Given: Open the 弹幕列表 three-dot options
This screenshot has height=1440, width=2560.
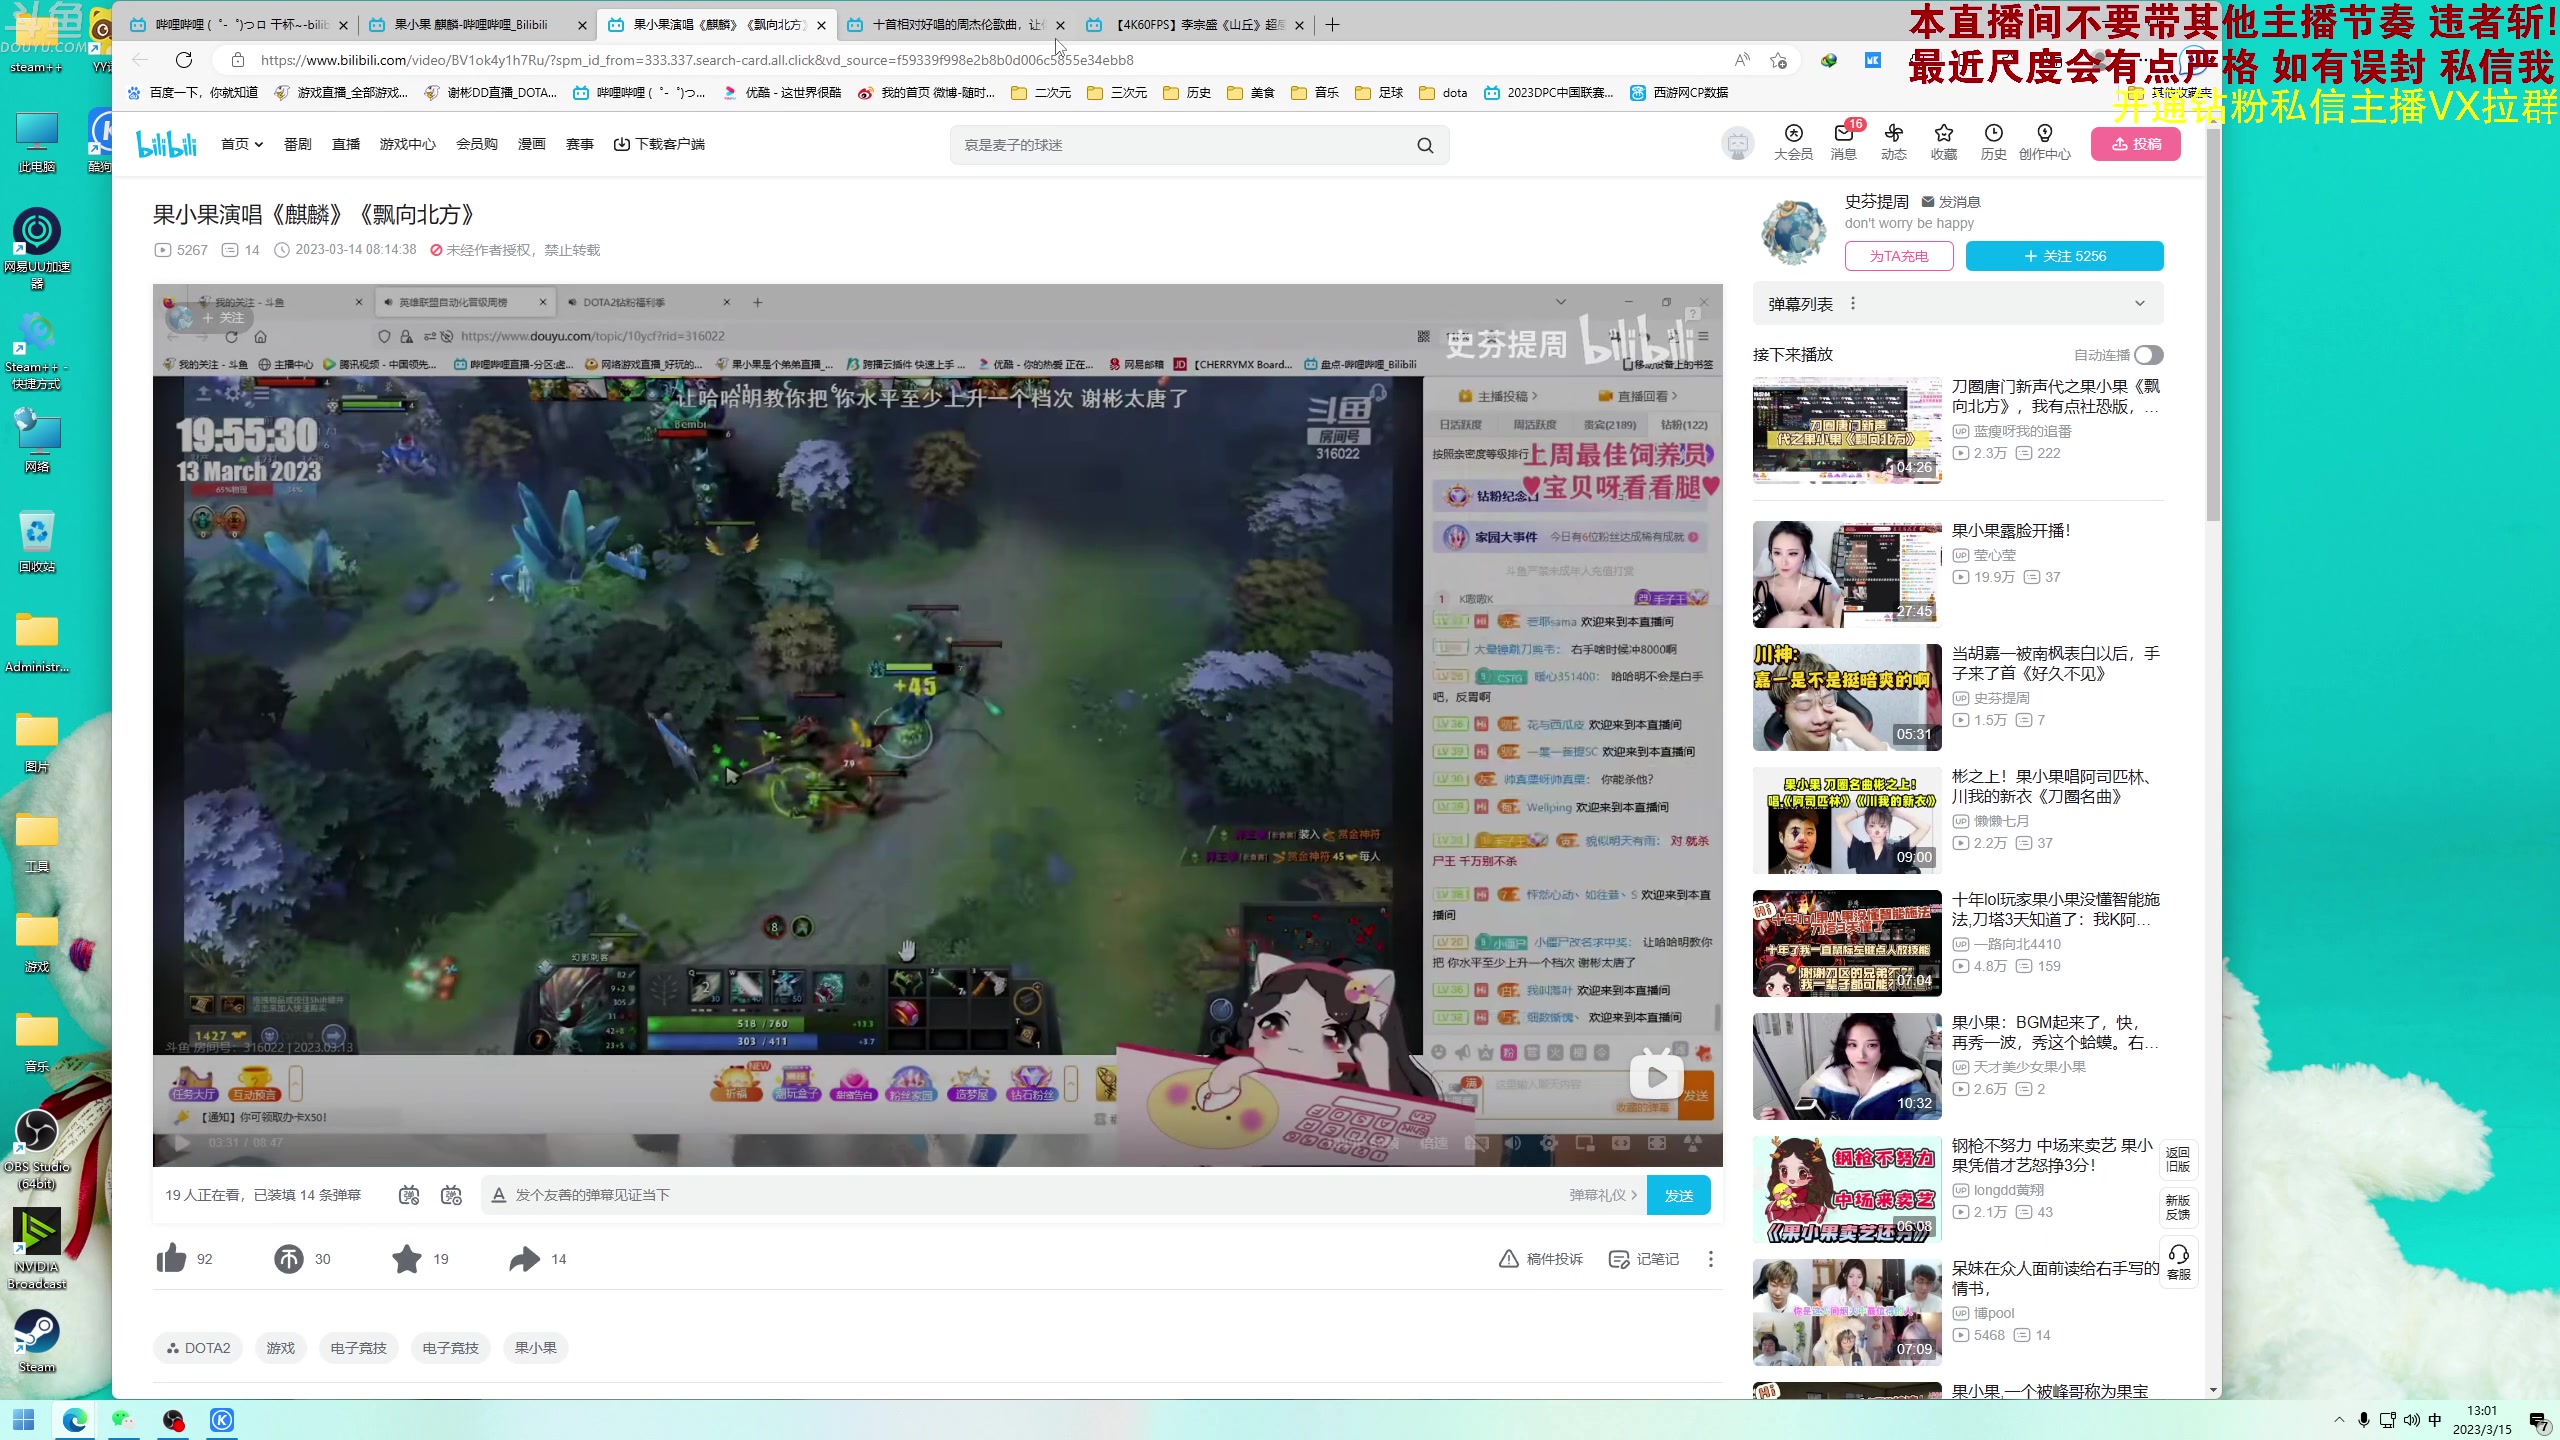Looking at the screenshot, I should pyautogui.click(x=1853, y=304).
